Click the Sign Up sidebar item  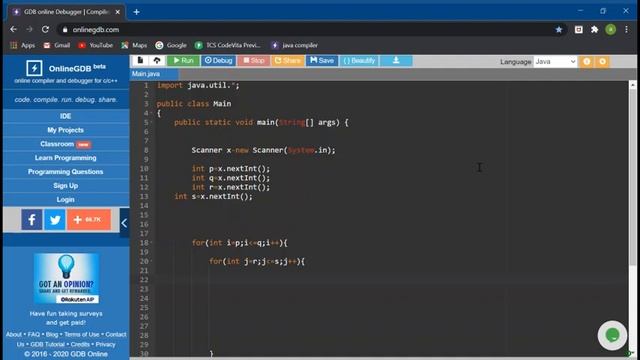(x=66, y=186)
